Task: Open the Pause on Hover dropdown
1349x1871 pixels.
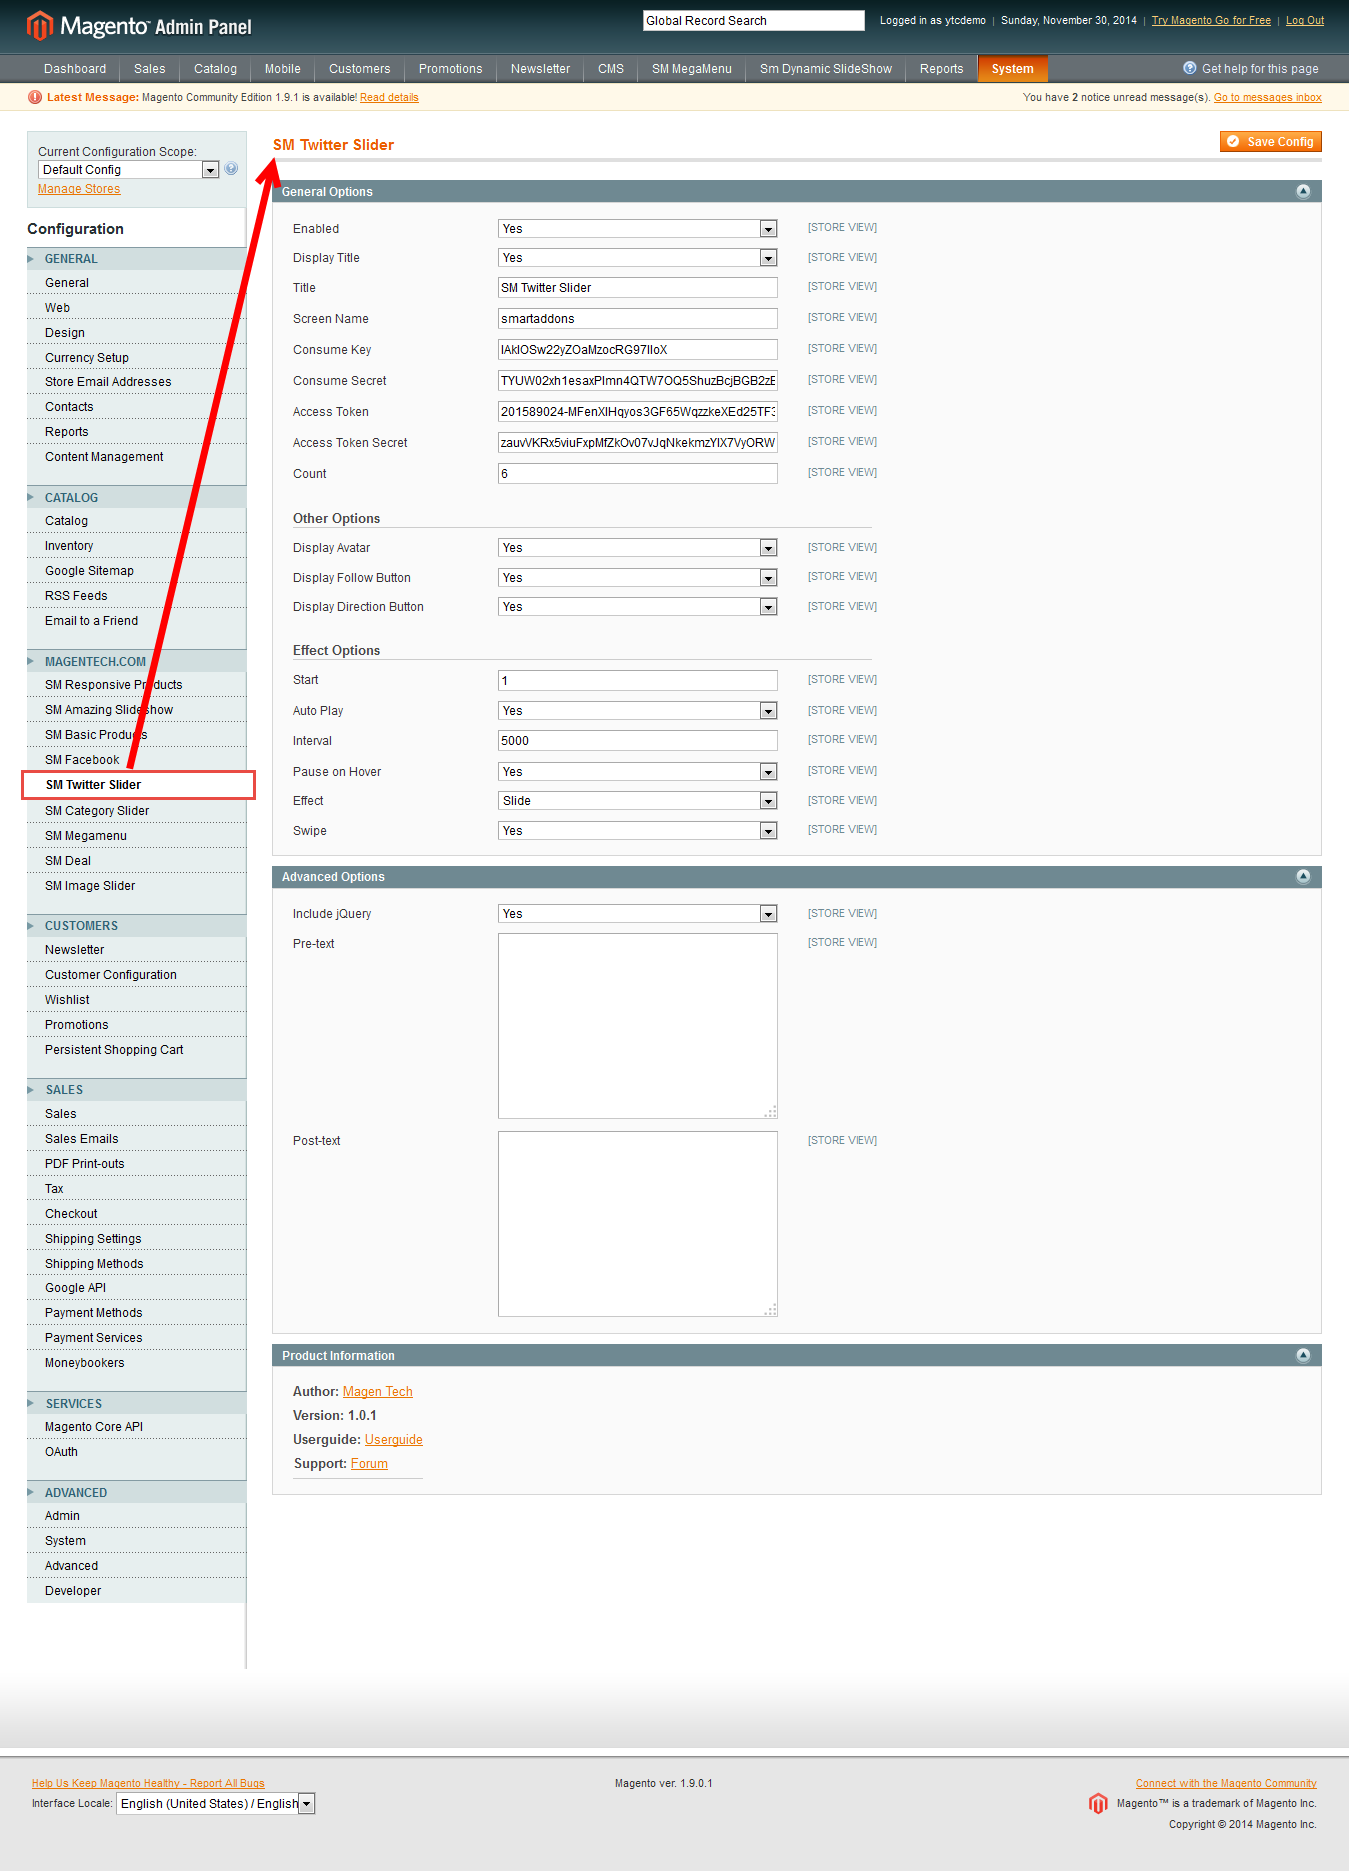Action: 637,772
